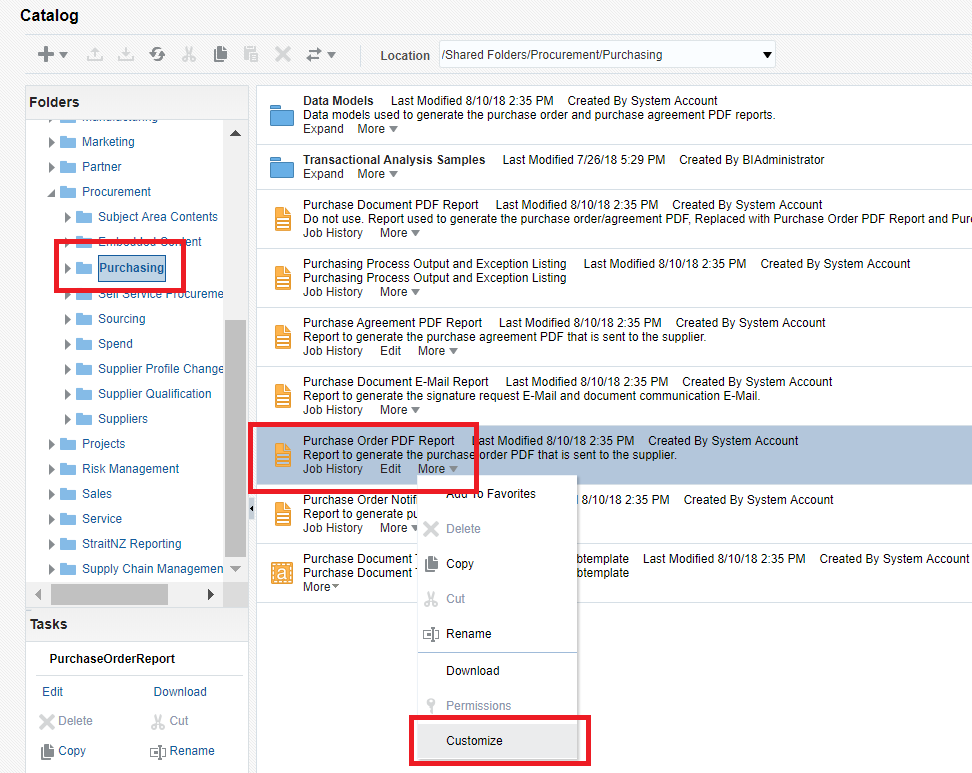
Task: Open the Location path dropdown
Action: tap(764, 54)
